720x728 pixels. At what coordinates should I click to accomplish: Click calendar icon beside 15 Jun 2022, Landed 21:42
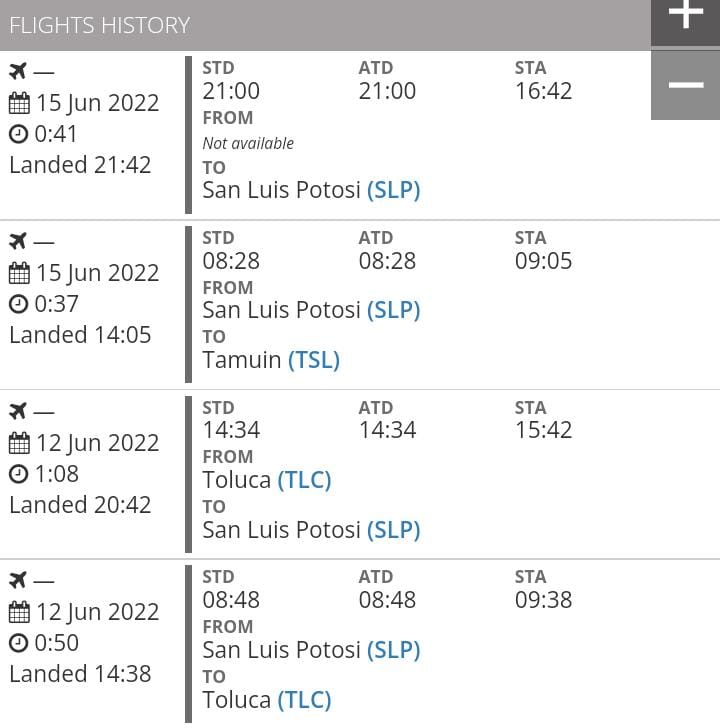19,103
